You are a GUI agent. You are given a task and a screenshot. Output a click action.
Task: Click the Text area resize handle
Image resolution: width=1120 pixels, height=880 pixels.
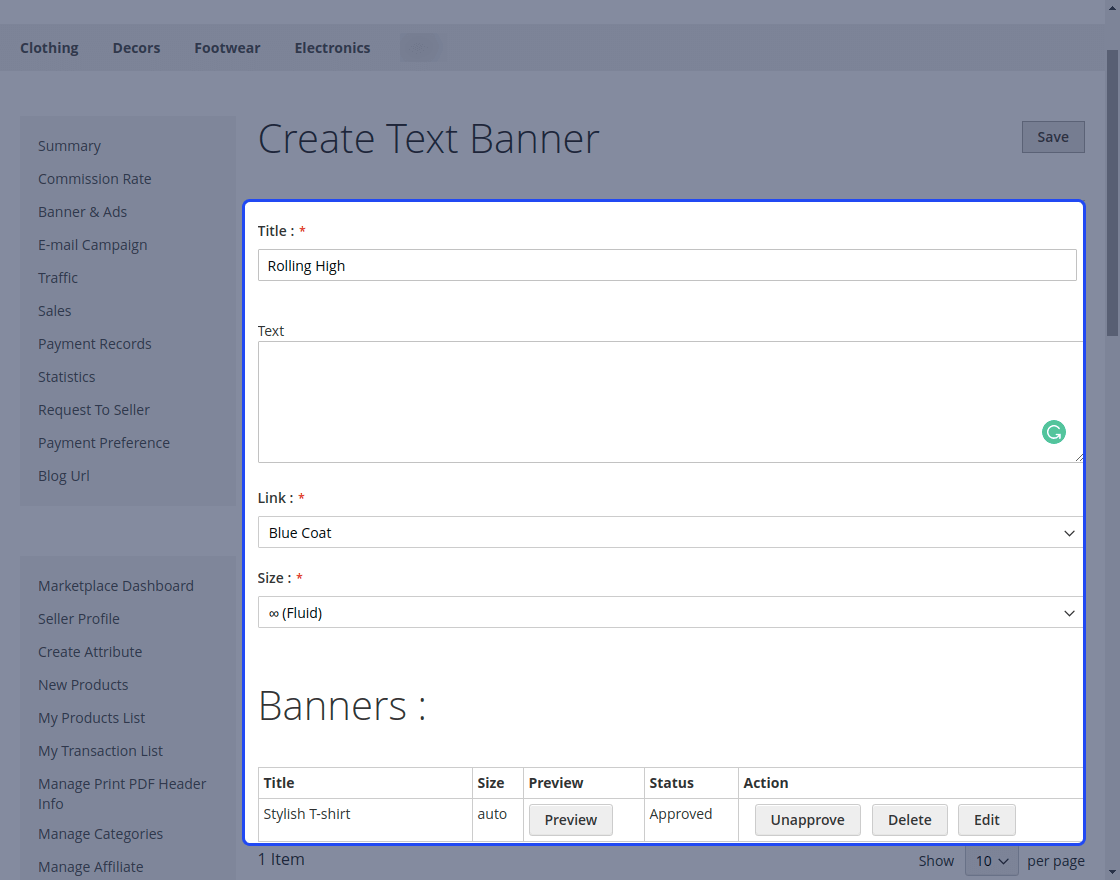(1079, 458)
